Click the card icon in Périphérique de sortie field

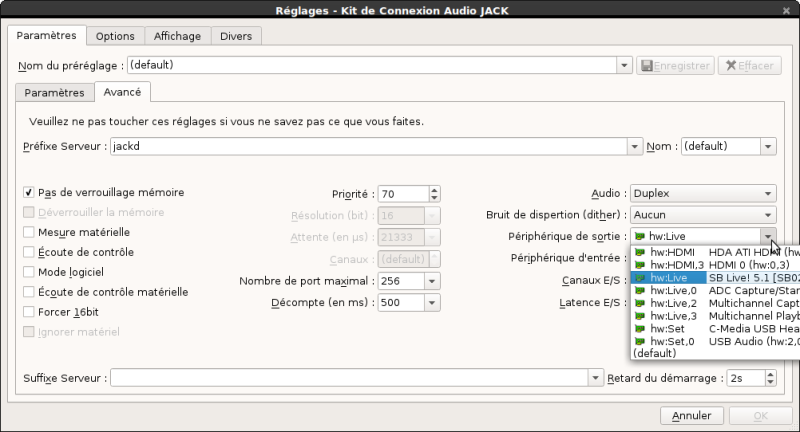click(639, 236)
